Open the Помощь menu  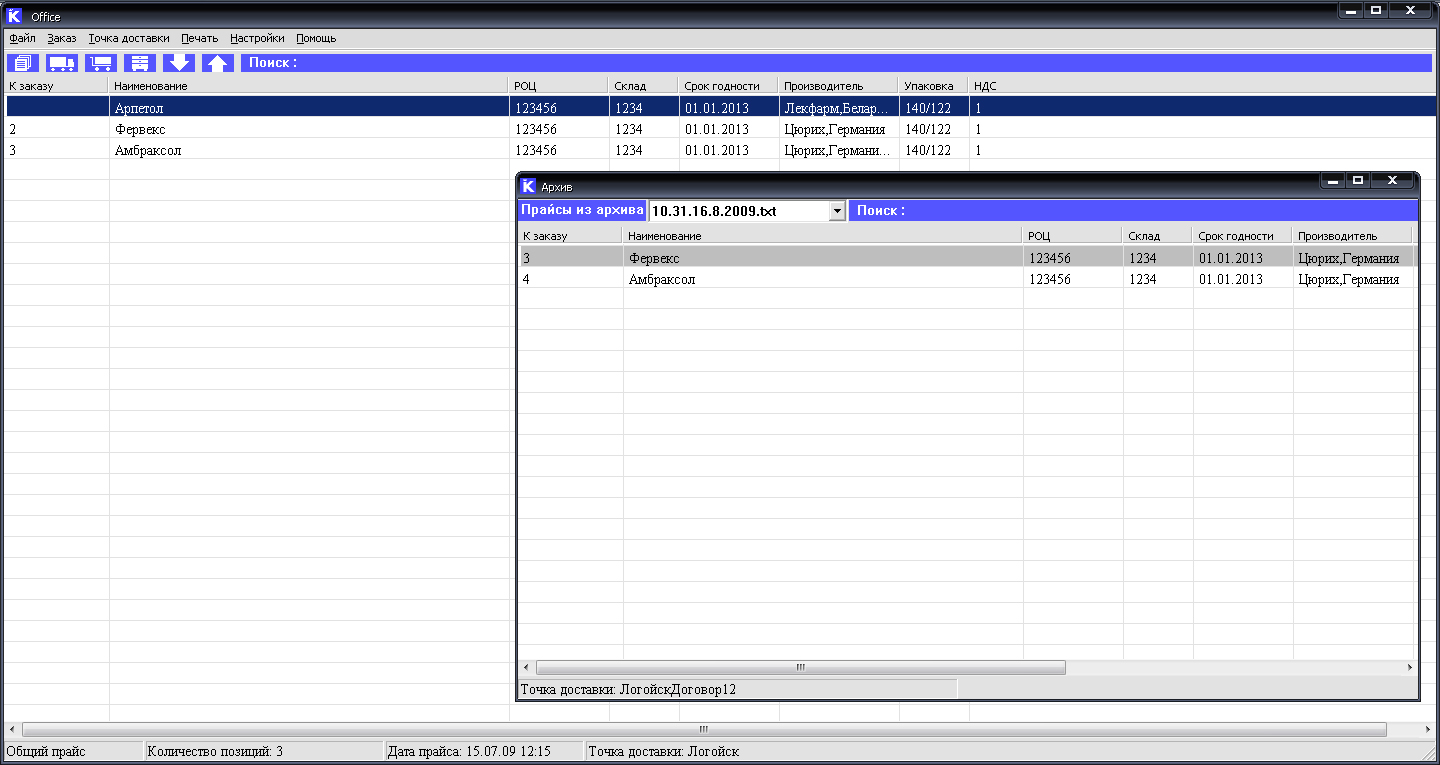(316, 38)
